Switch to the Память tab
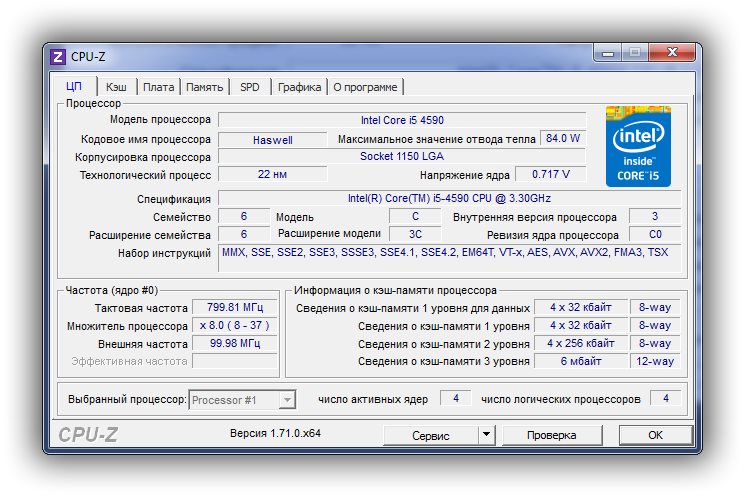 point(204,87)
